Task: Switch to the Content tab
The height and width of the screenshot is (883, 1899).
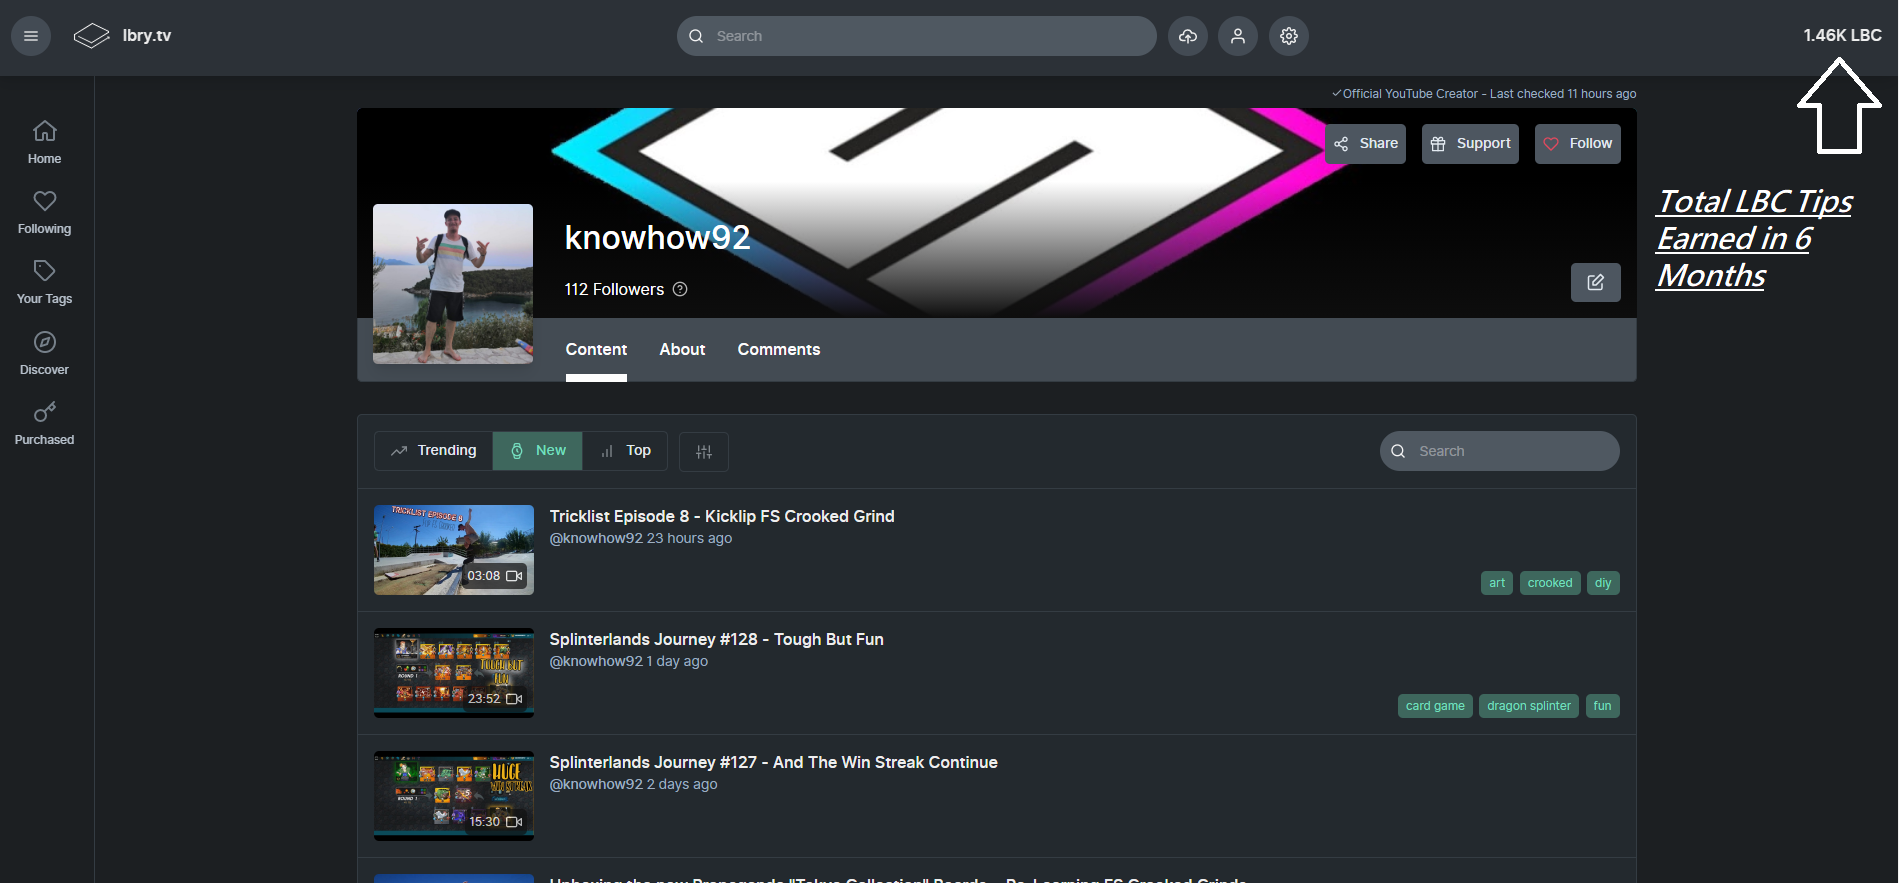Action: (596, 349)
